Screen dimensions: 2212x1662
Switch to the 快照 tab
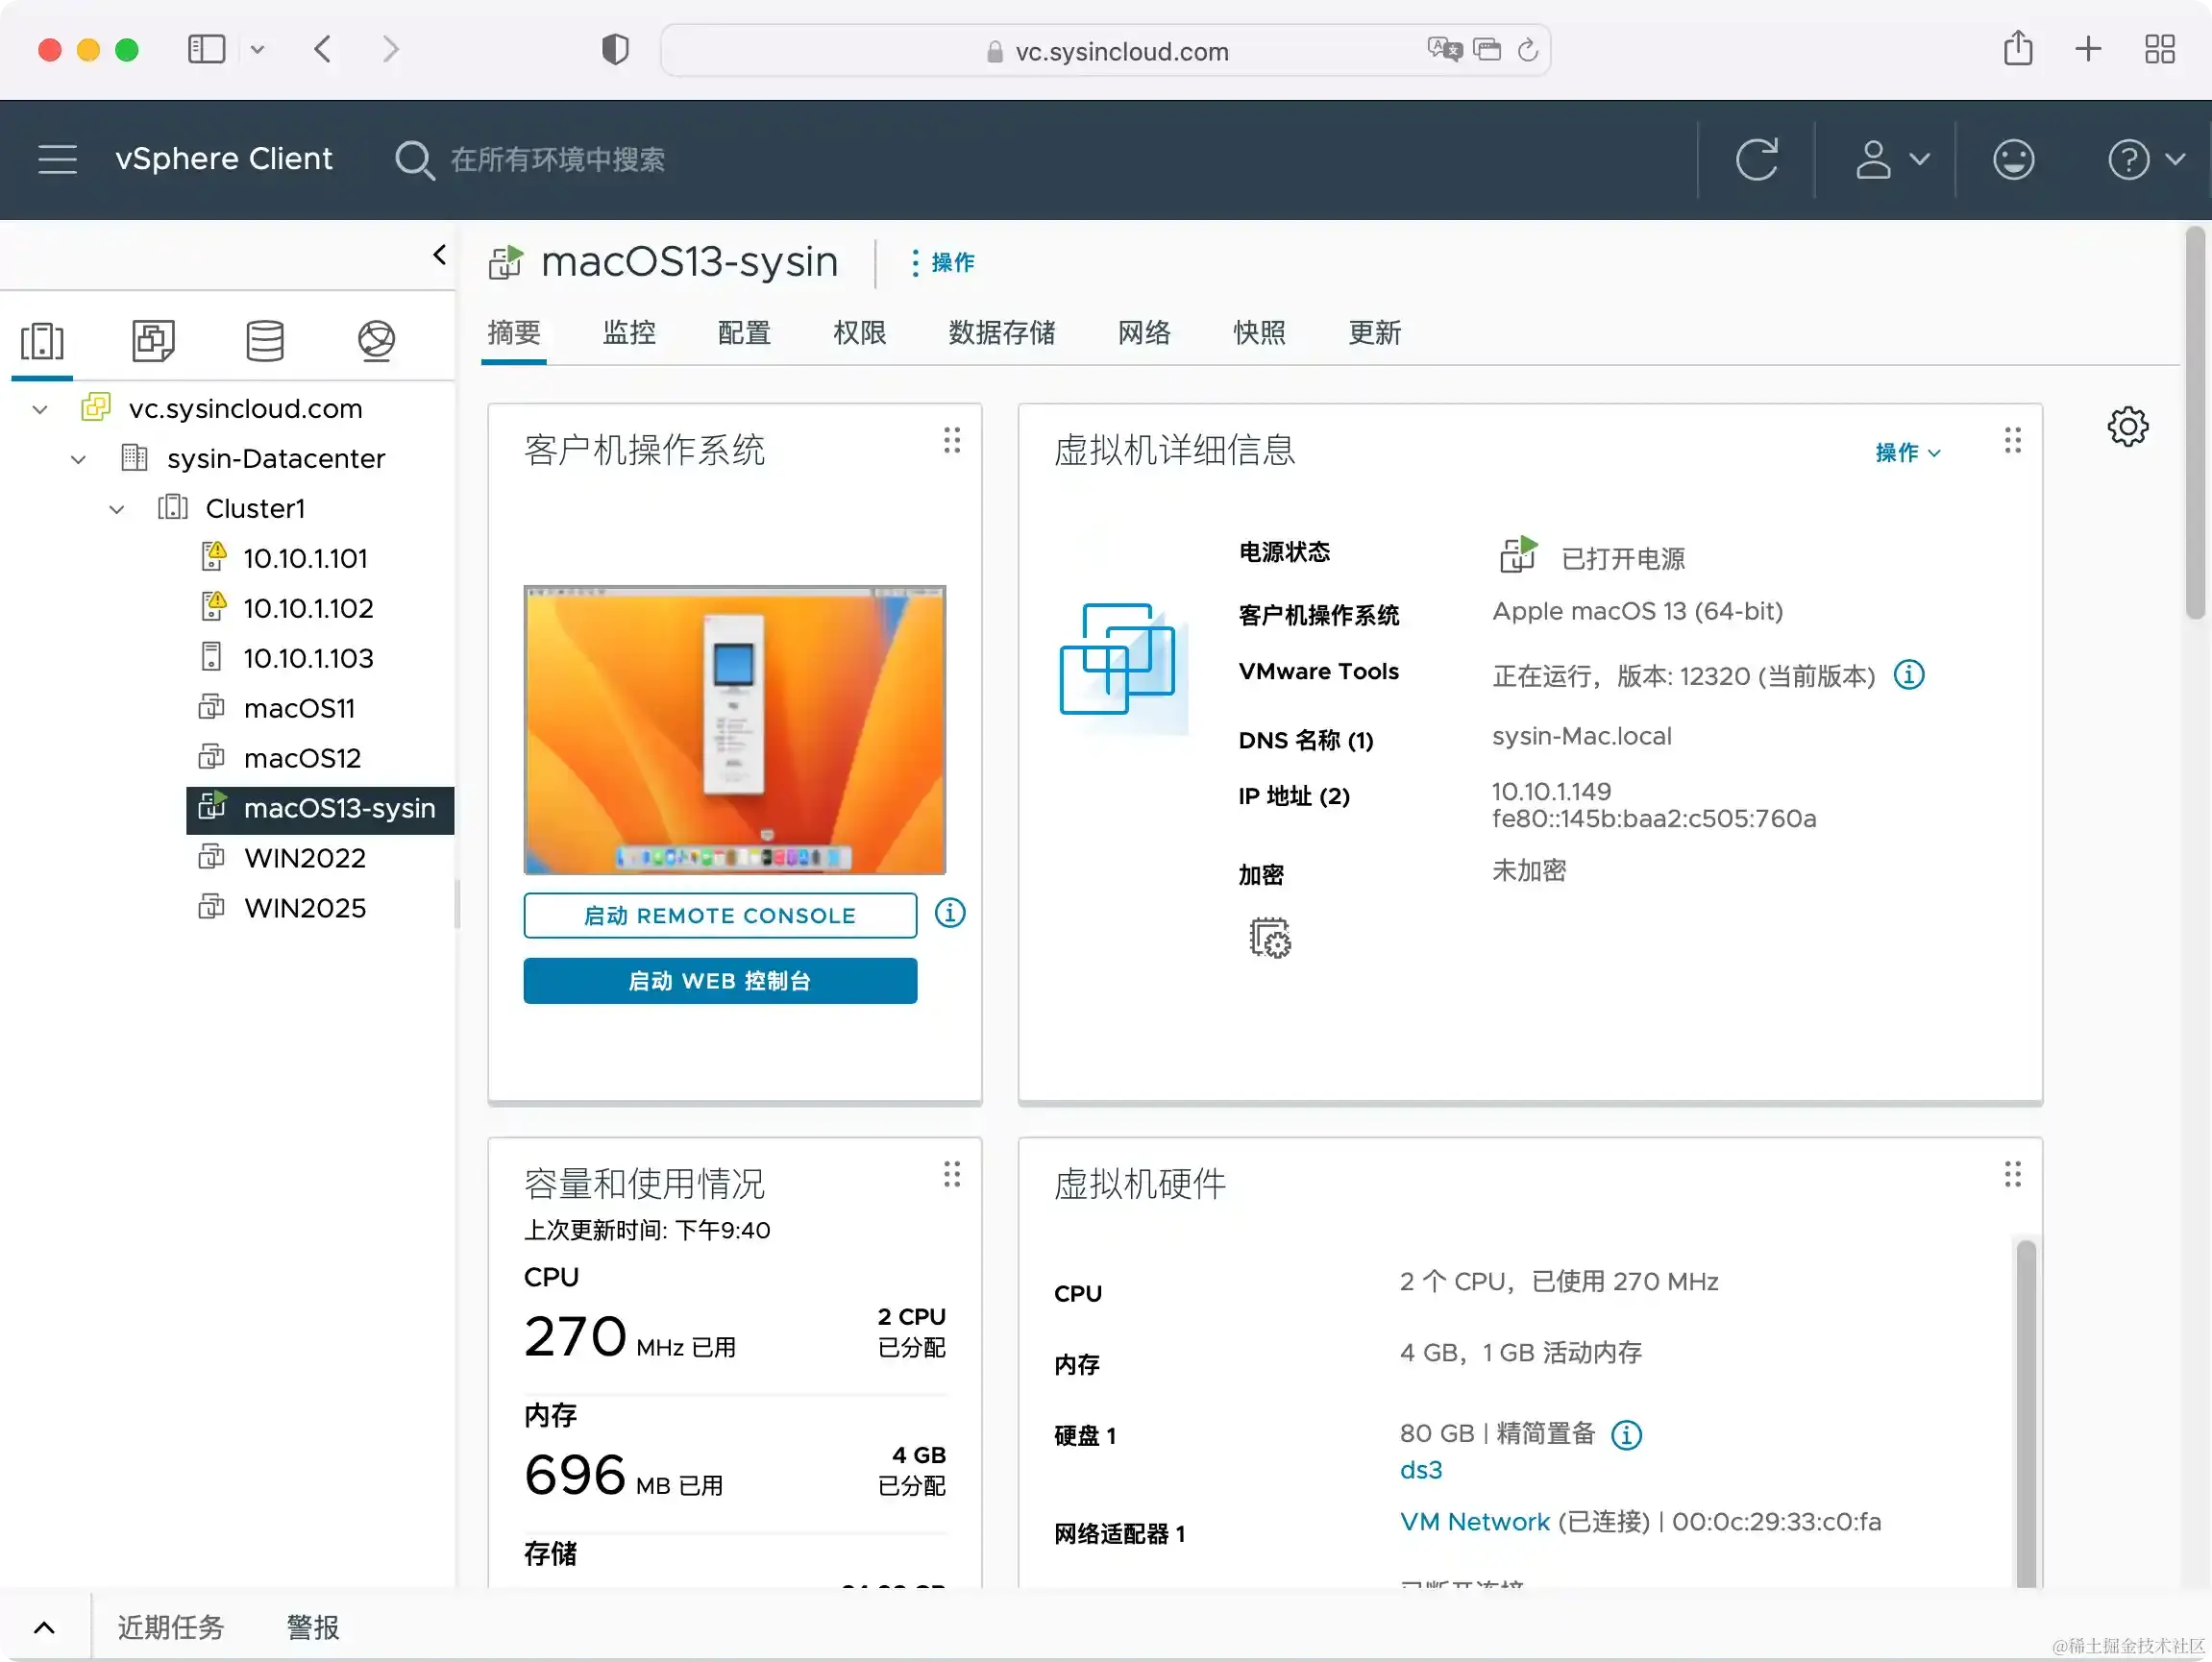point(1259,333)
